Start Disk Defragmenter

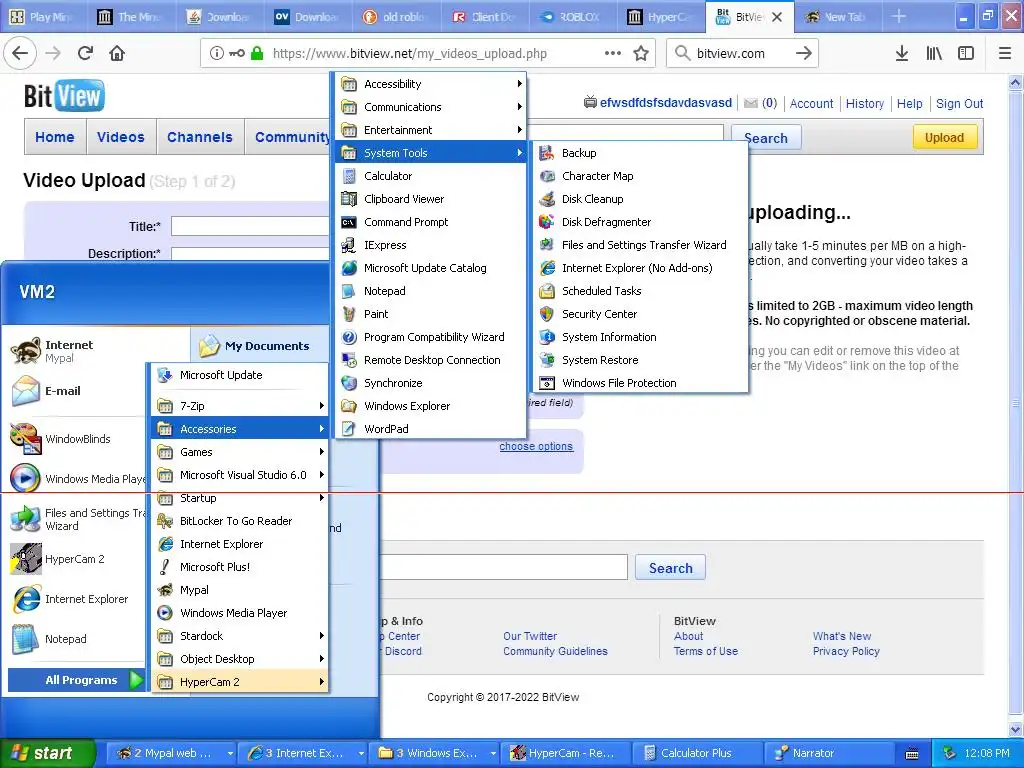coord(640,222)
